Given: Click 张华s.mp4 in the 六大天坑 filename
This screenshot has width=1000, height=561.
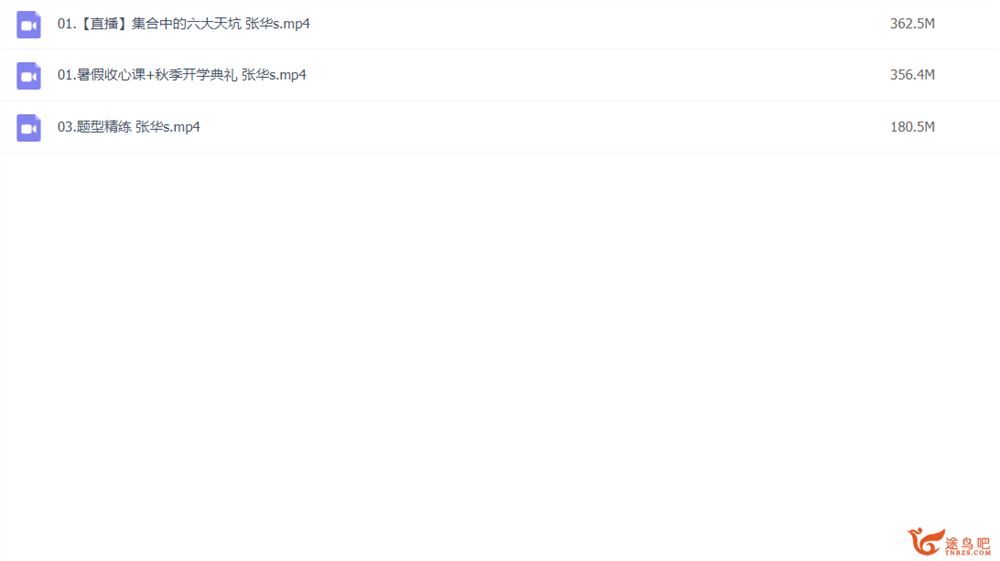Looking at the screenshot, I should [x=277, y=24].
